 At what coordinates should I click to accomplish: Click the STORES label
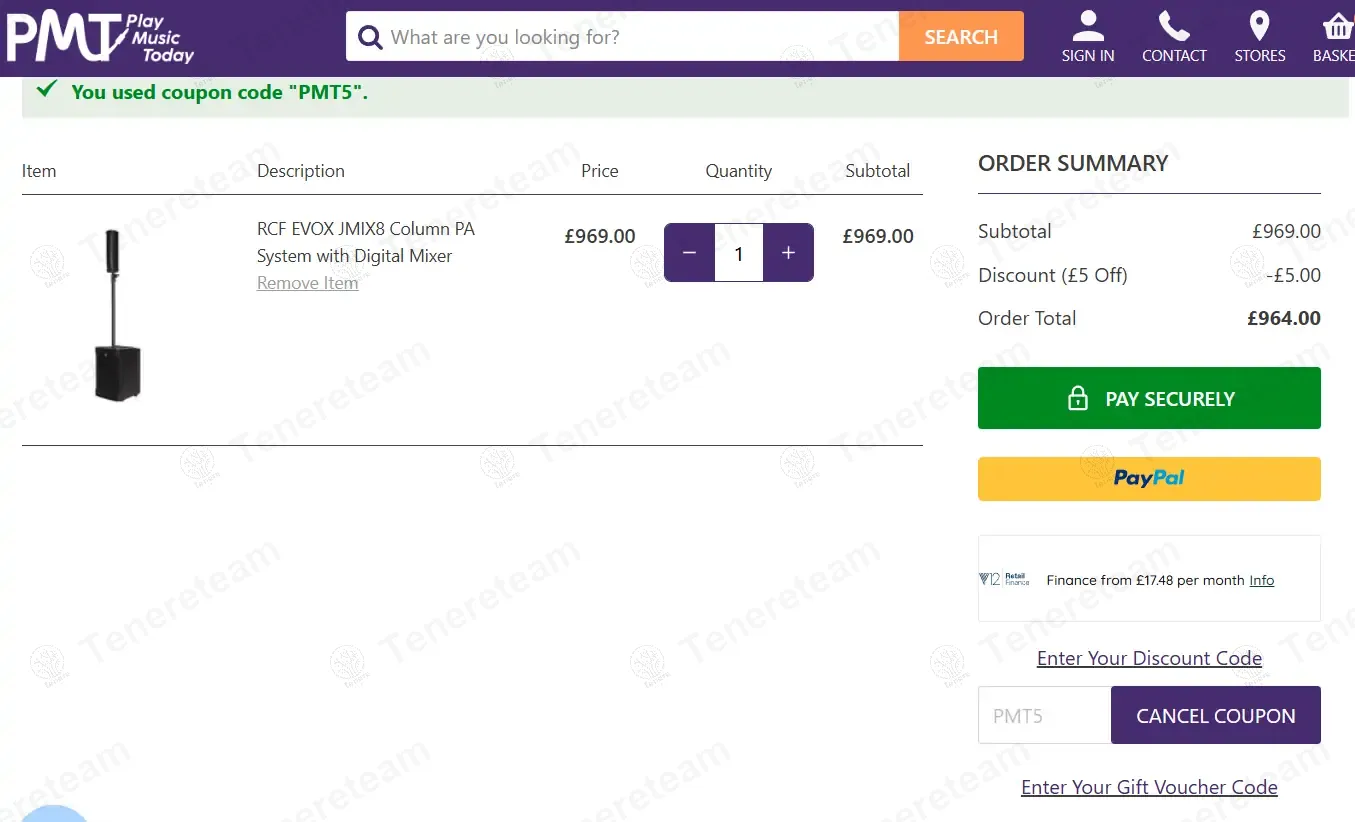(1260, 56)
